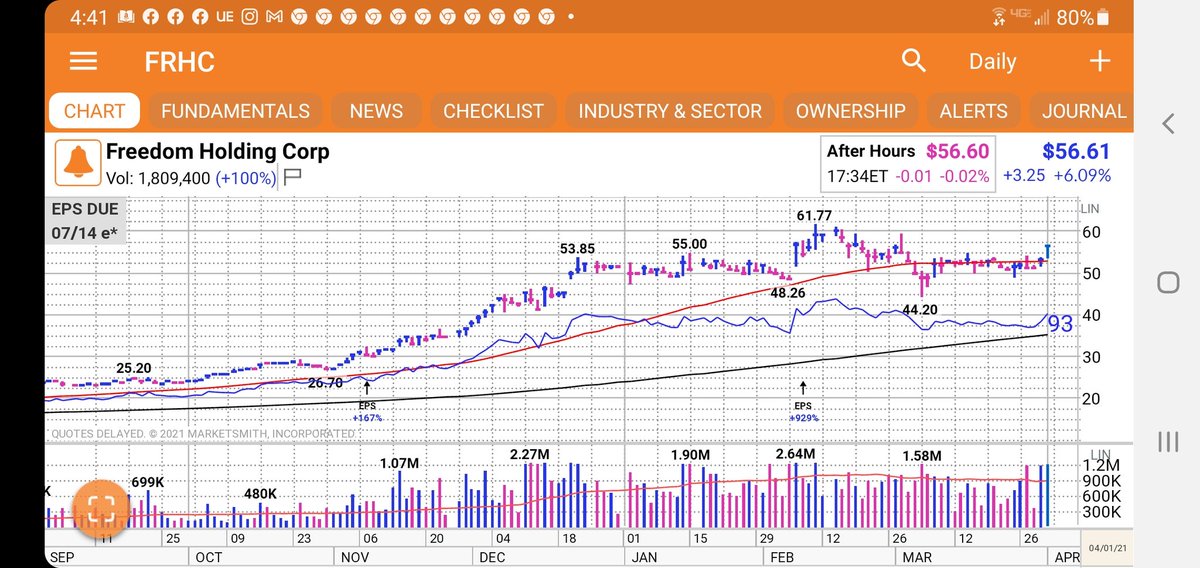Image resolution: width=1200 pixels, height=568 pixels.
Task: Tap the 480K volume label
Action: coord(262,493)
